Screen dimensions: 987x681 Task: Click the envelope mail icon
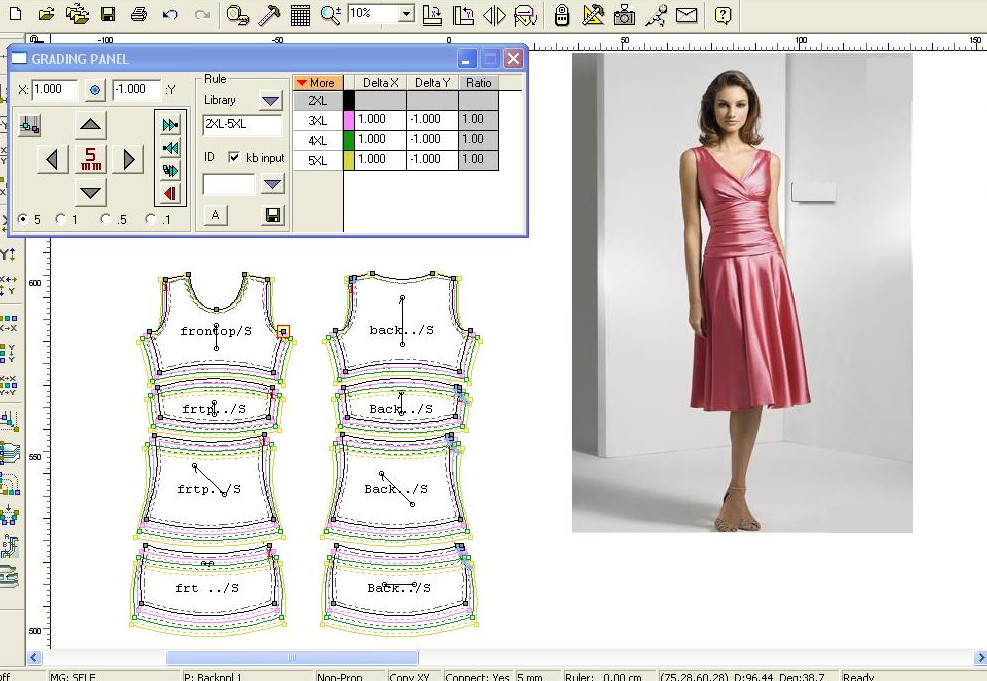pyautogui.click(x=686, y=15)
